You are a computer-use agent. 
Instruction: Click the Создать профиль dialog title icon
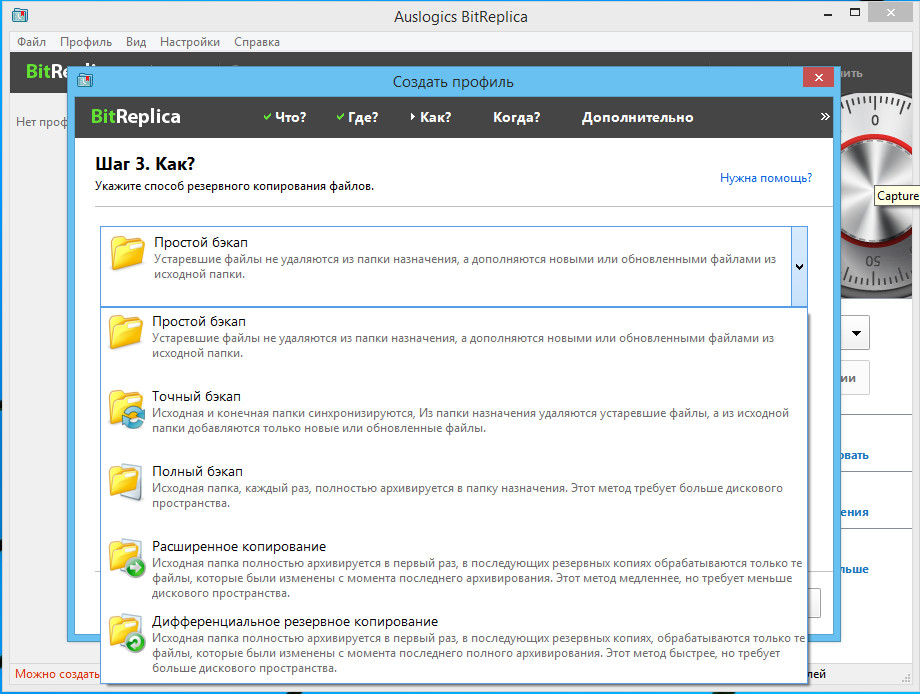point(85,80)
